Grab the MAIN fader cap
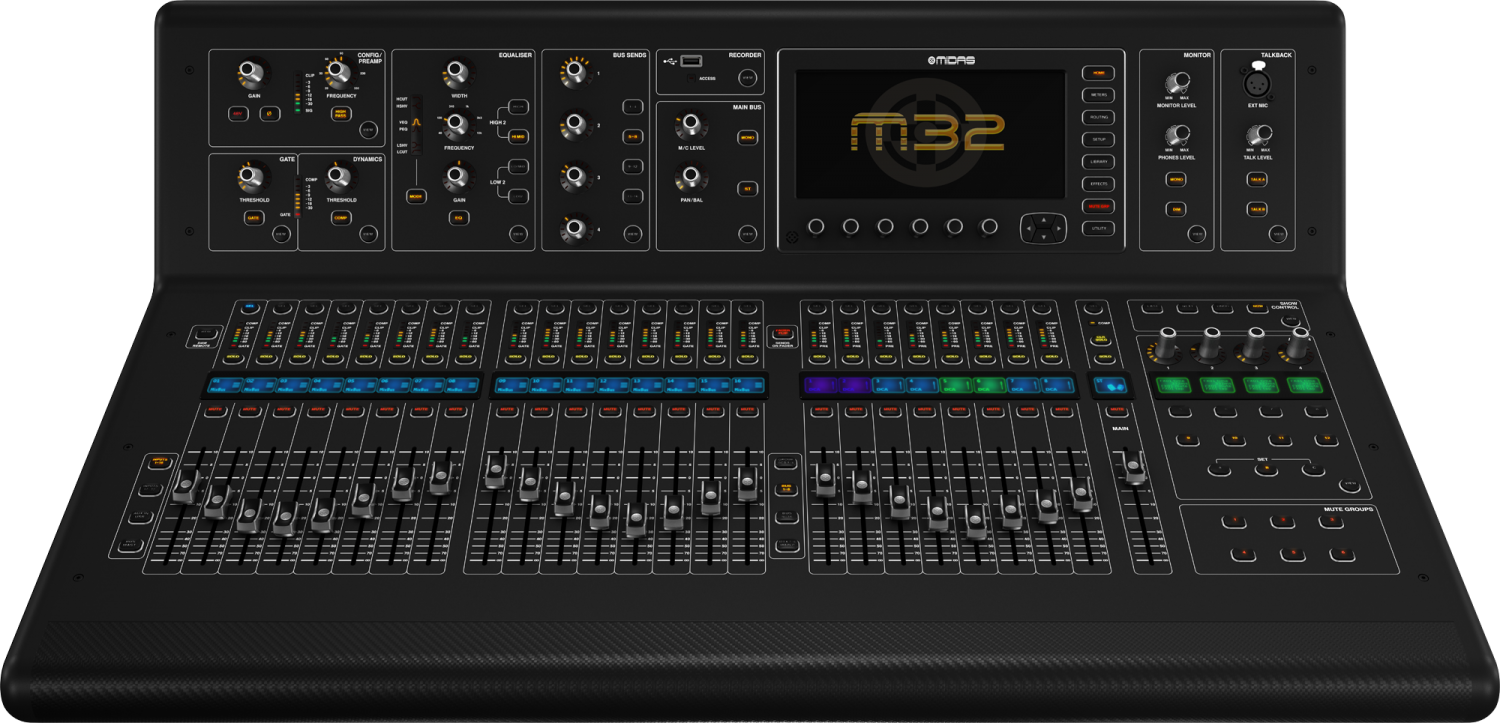The image size is (1500, 723). [x=1133, y=466]
